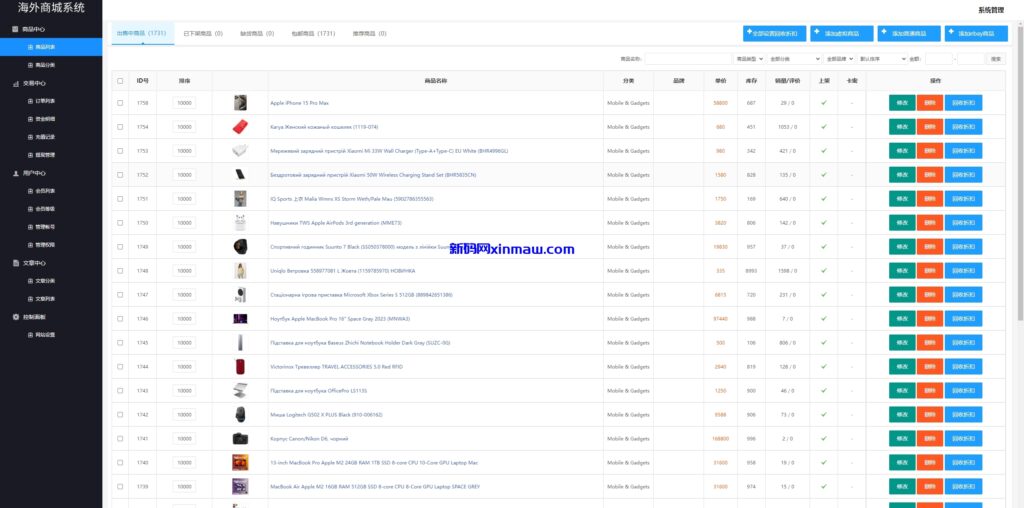The height and width of the screenshot is (508, 1024).
Task: Switch to the 已下架商品 tab
Action: tap(203, 33)
